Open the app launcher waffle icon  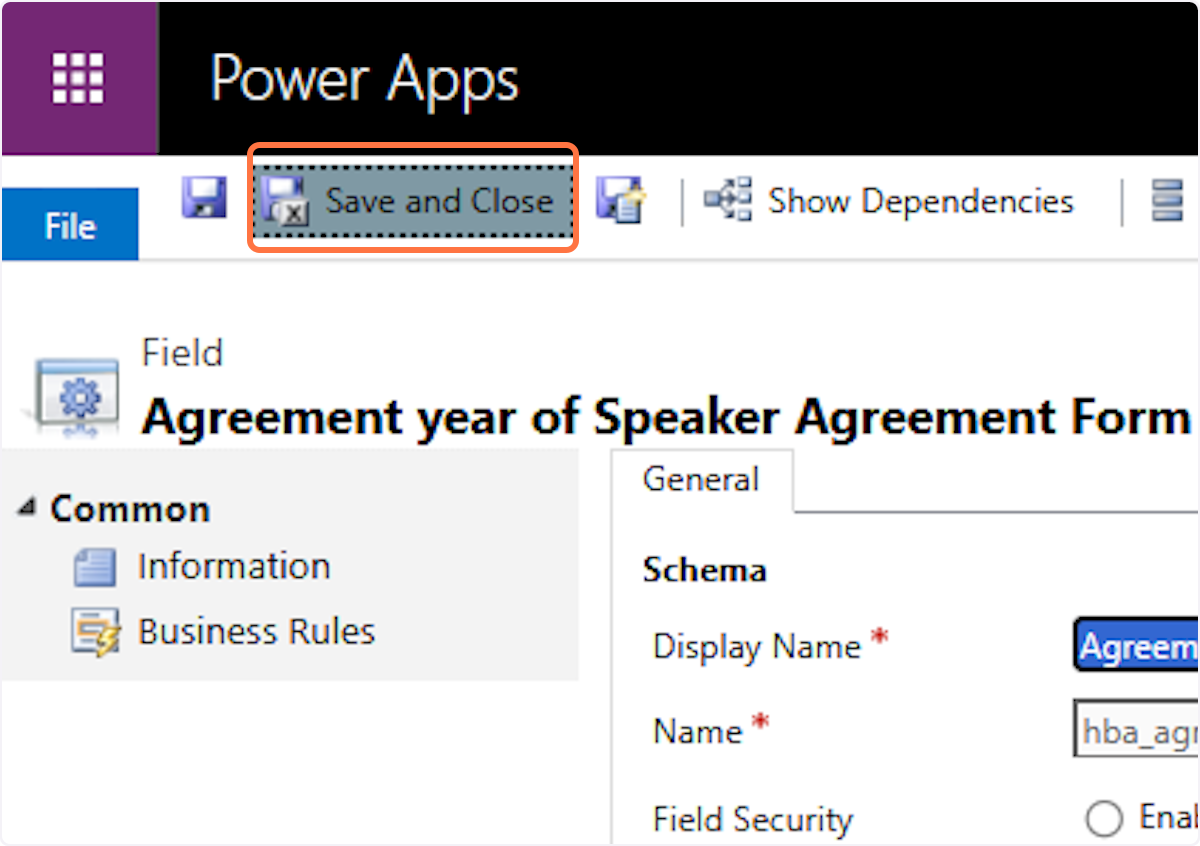[x=78, y=78]
